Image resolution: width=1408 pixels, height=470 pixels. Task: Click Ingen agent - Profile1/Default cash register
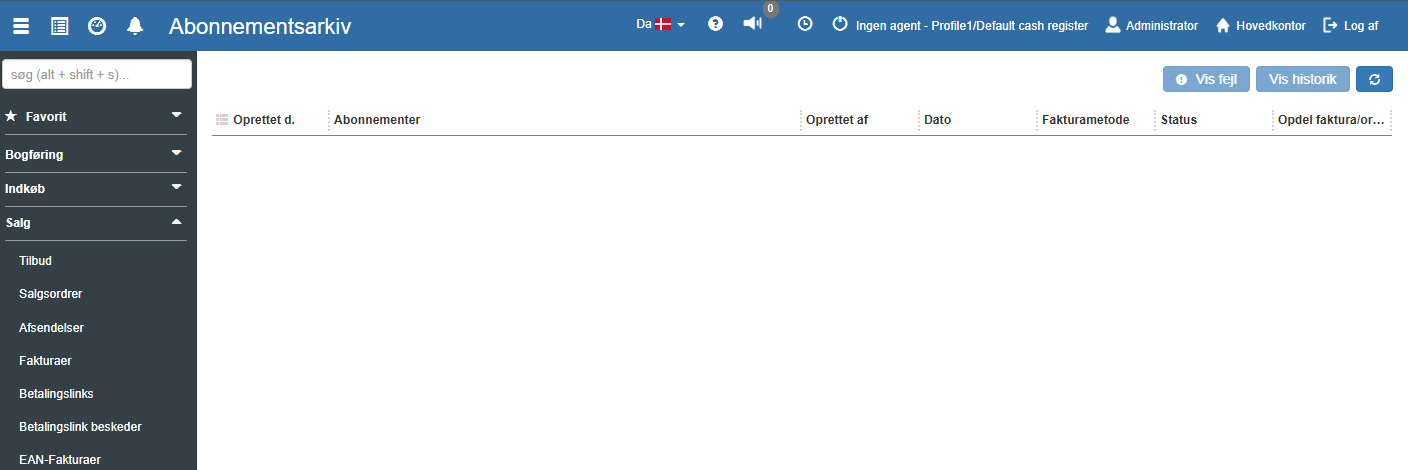(972, 26)
